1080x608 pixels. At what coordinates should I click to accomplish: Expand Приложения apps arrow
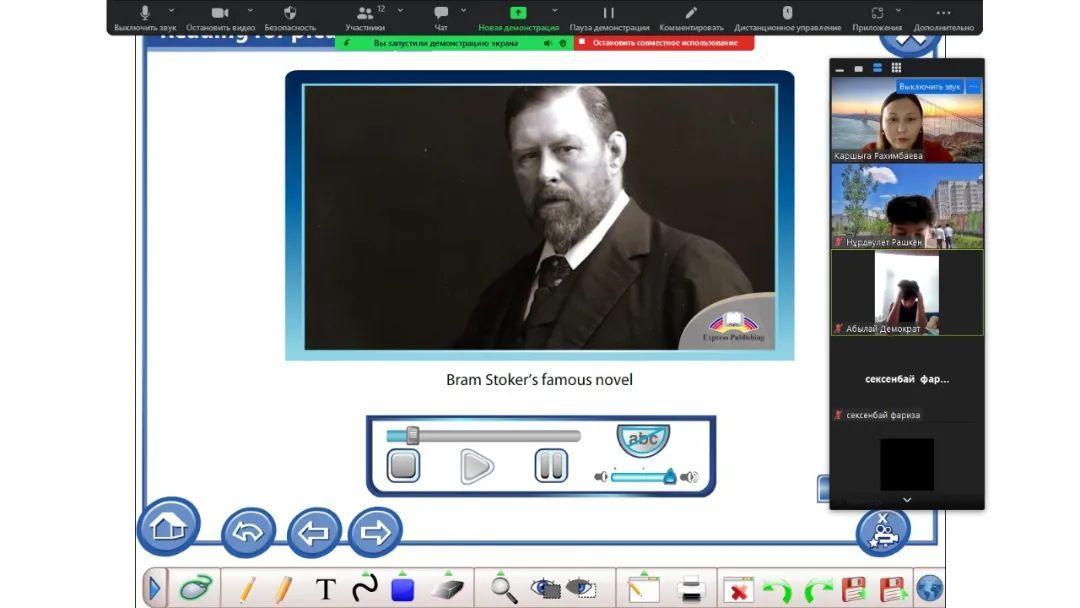pos(898,11)
